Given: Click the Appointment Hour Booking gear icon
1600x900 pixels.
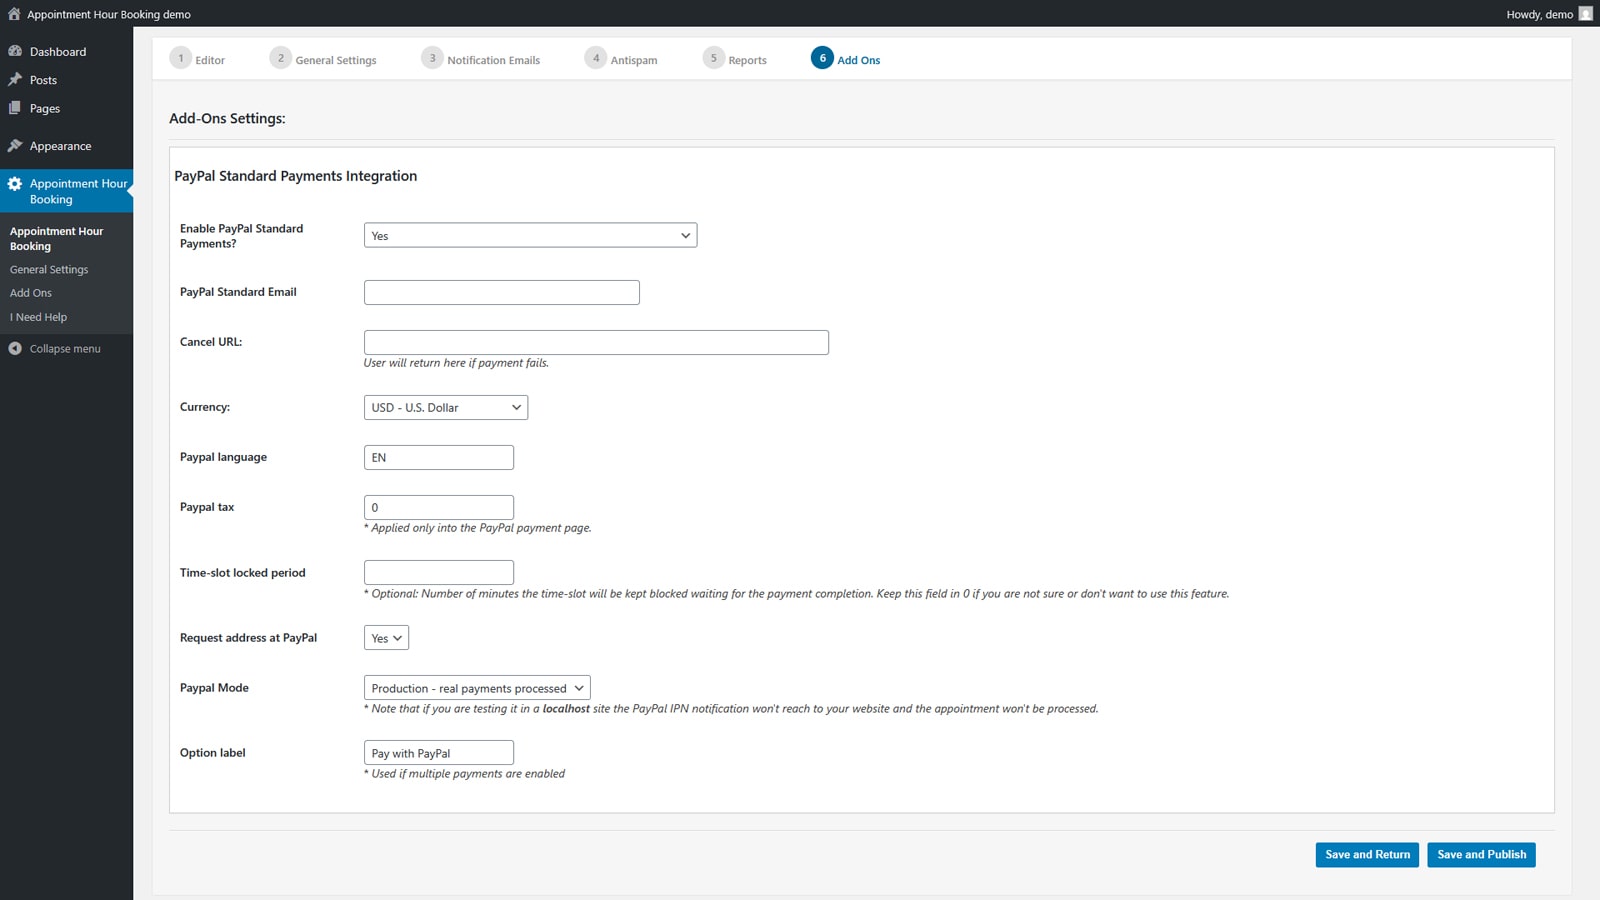Looking at the screenshot, I should click(15, 184).
